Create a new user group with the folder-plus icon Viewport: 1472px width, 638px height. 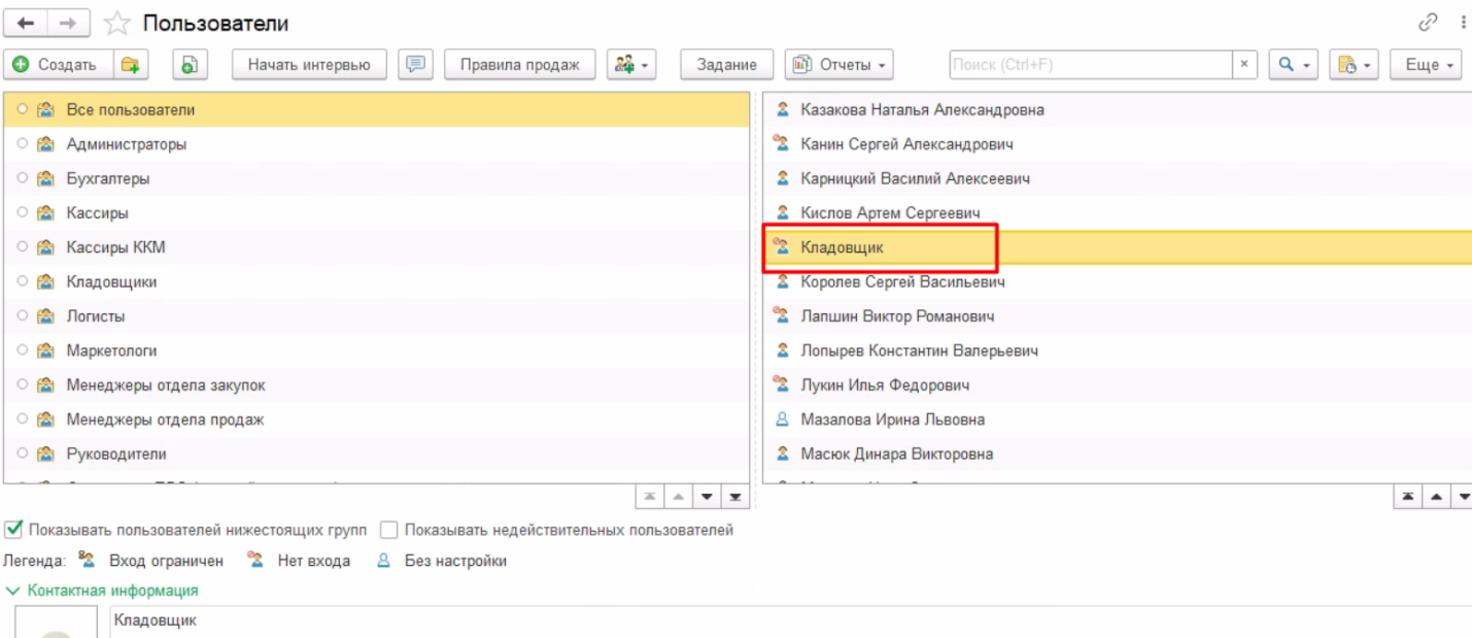click(x=130, y=65)
